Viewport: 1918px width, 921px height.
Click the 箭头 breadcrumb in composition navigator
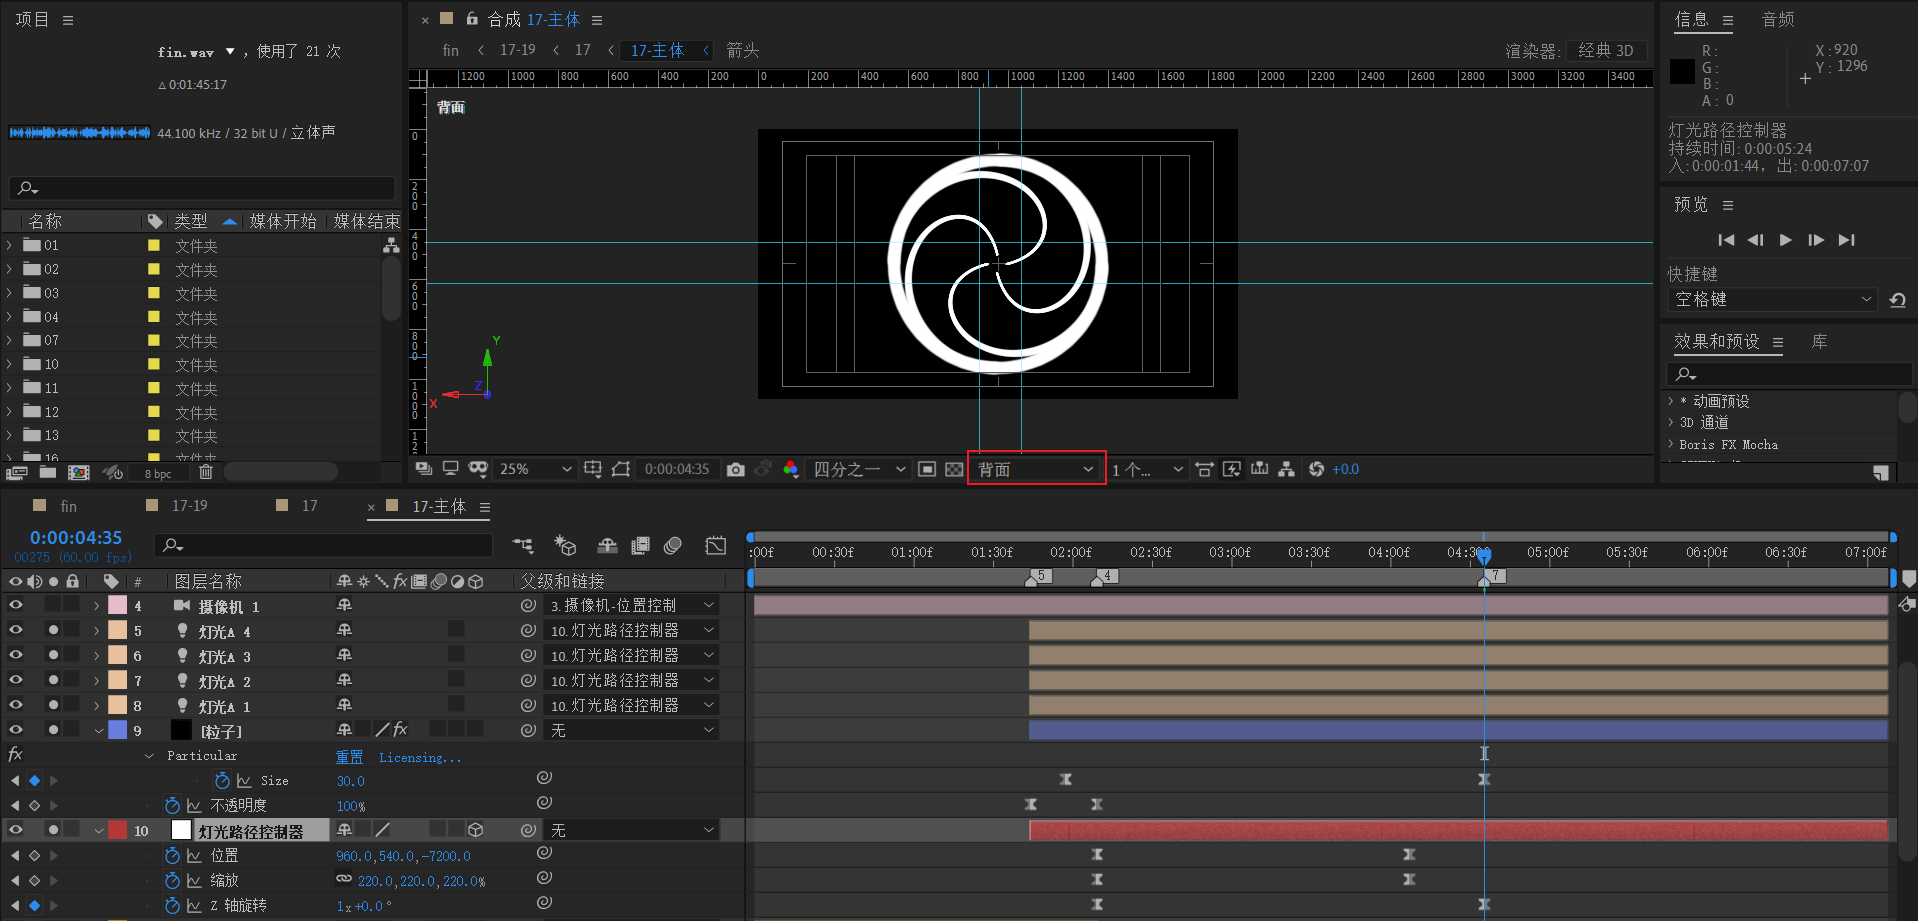pos(743,50)
